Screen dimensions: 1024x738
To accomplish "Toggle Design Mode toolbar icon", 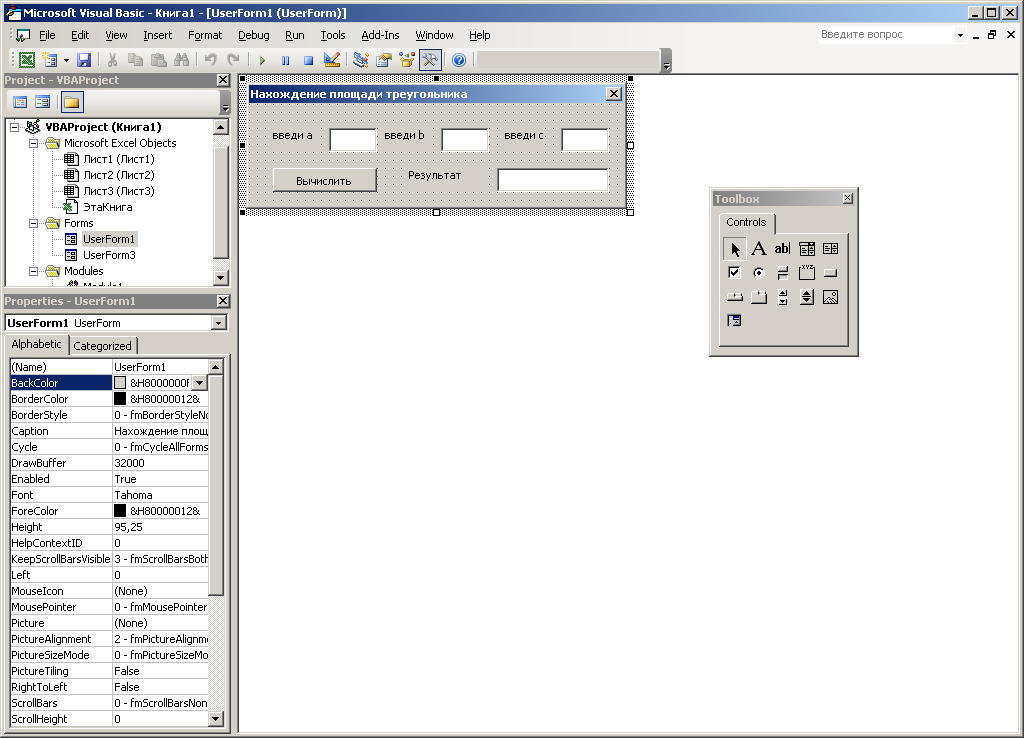I will pyautogui.click(x=332, y=60).
